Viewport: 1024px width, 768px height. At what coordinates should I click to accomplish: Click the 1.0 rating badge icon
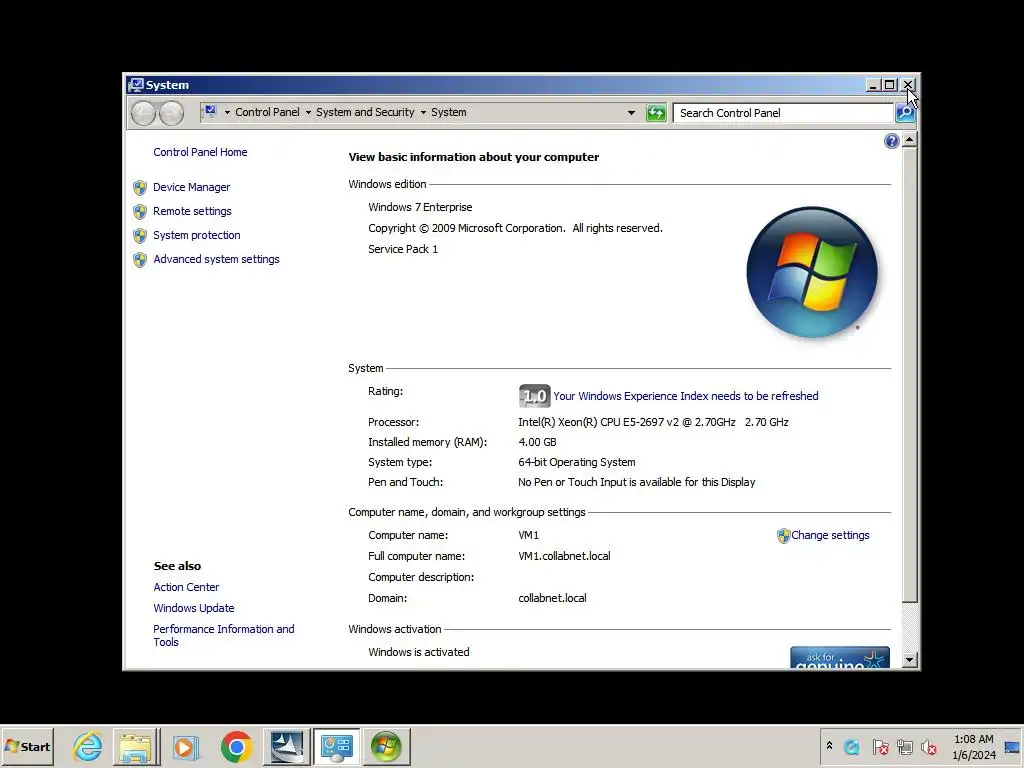coord(534,396)
